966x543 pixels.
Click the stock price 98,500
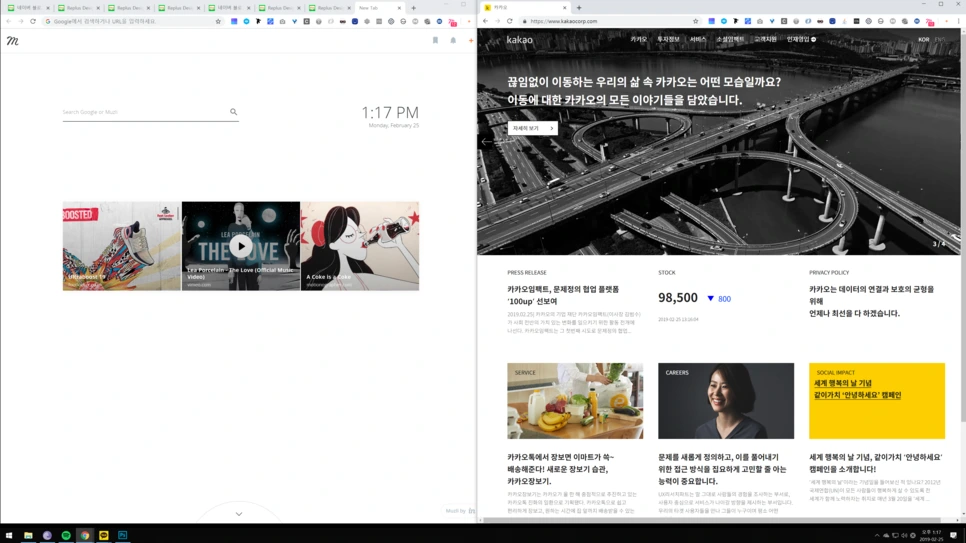[x=678, y=298]
